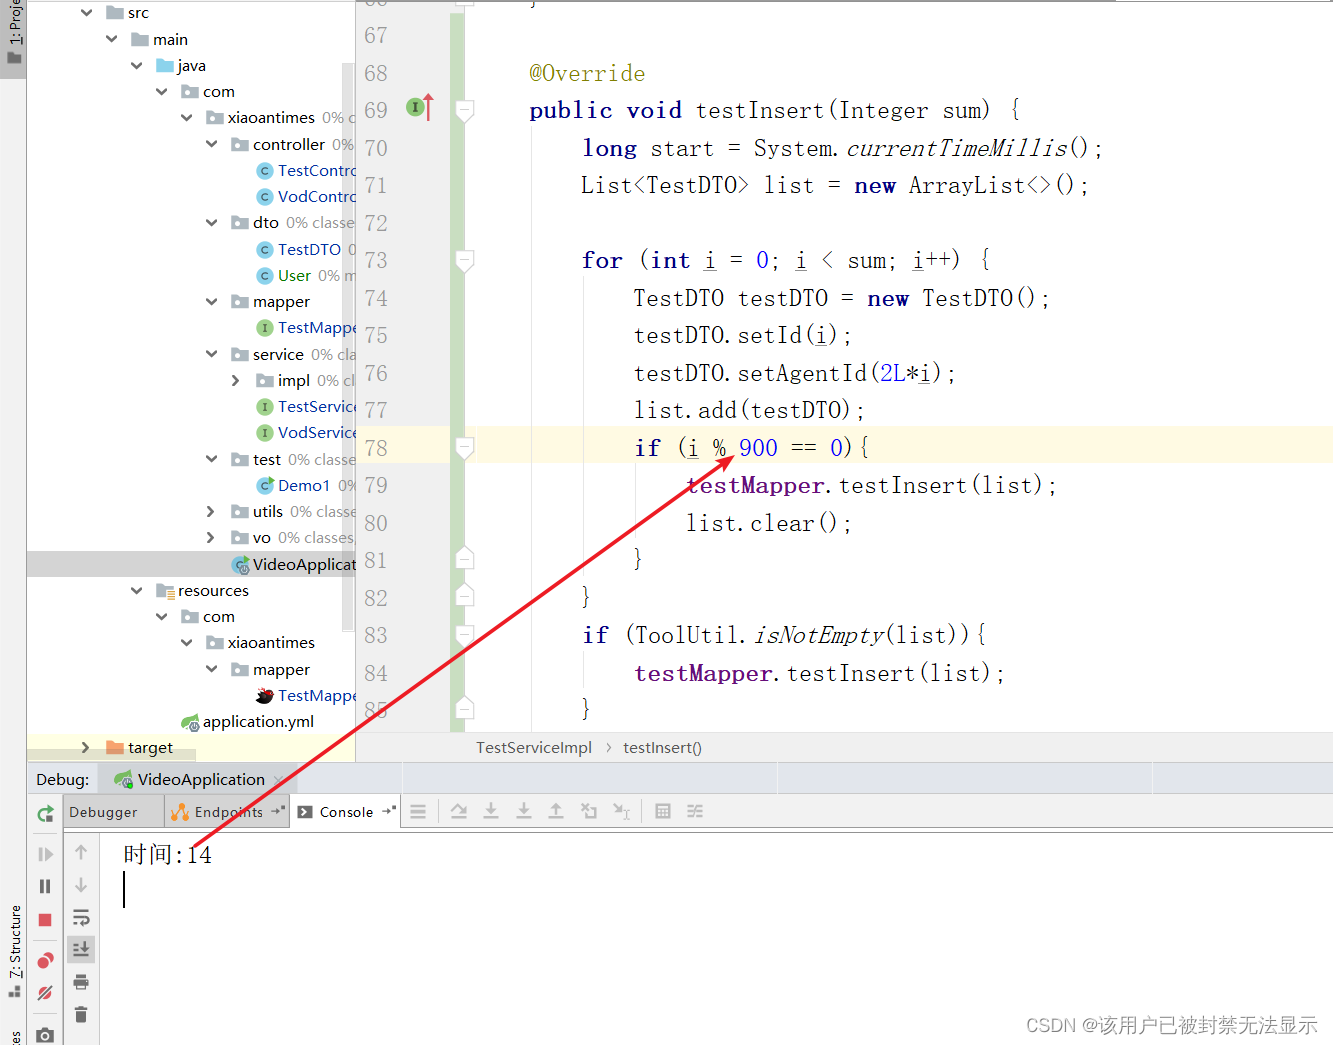The width and height of the screenshot is (1333, 1045).
Task: Click the Step Into icon
Action: coord(491,811)
